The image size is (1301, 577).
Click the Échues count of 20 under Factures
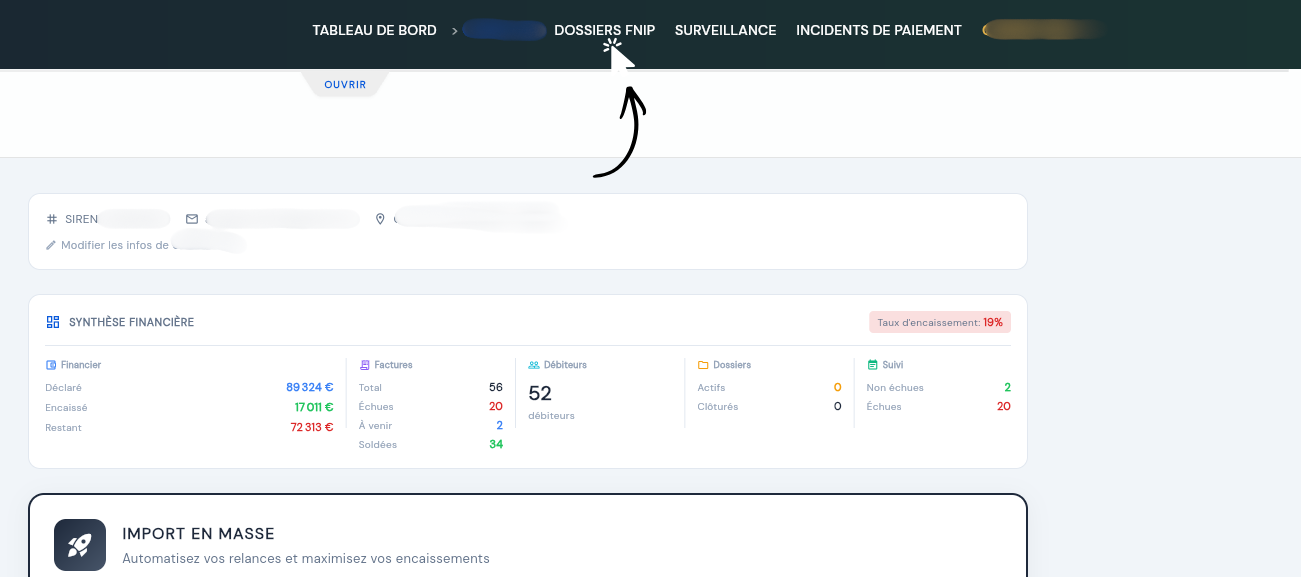(x=495, y=407)
